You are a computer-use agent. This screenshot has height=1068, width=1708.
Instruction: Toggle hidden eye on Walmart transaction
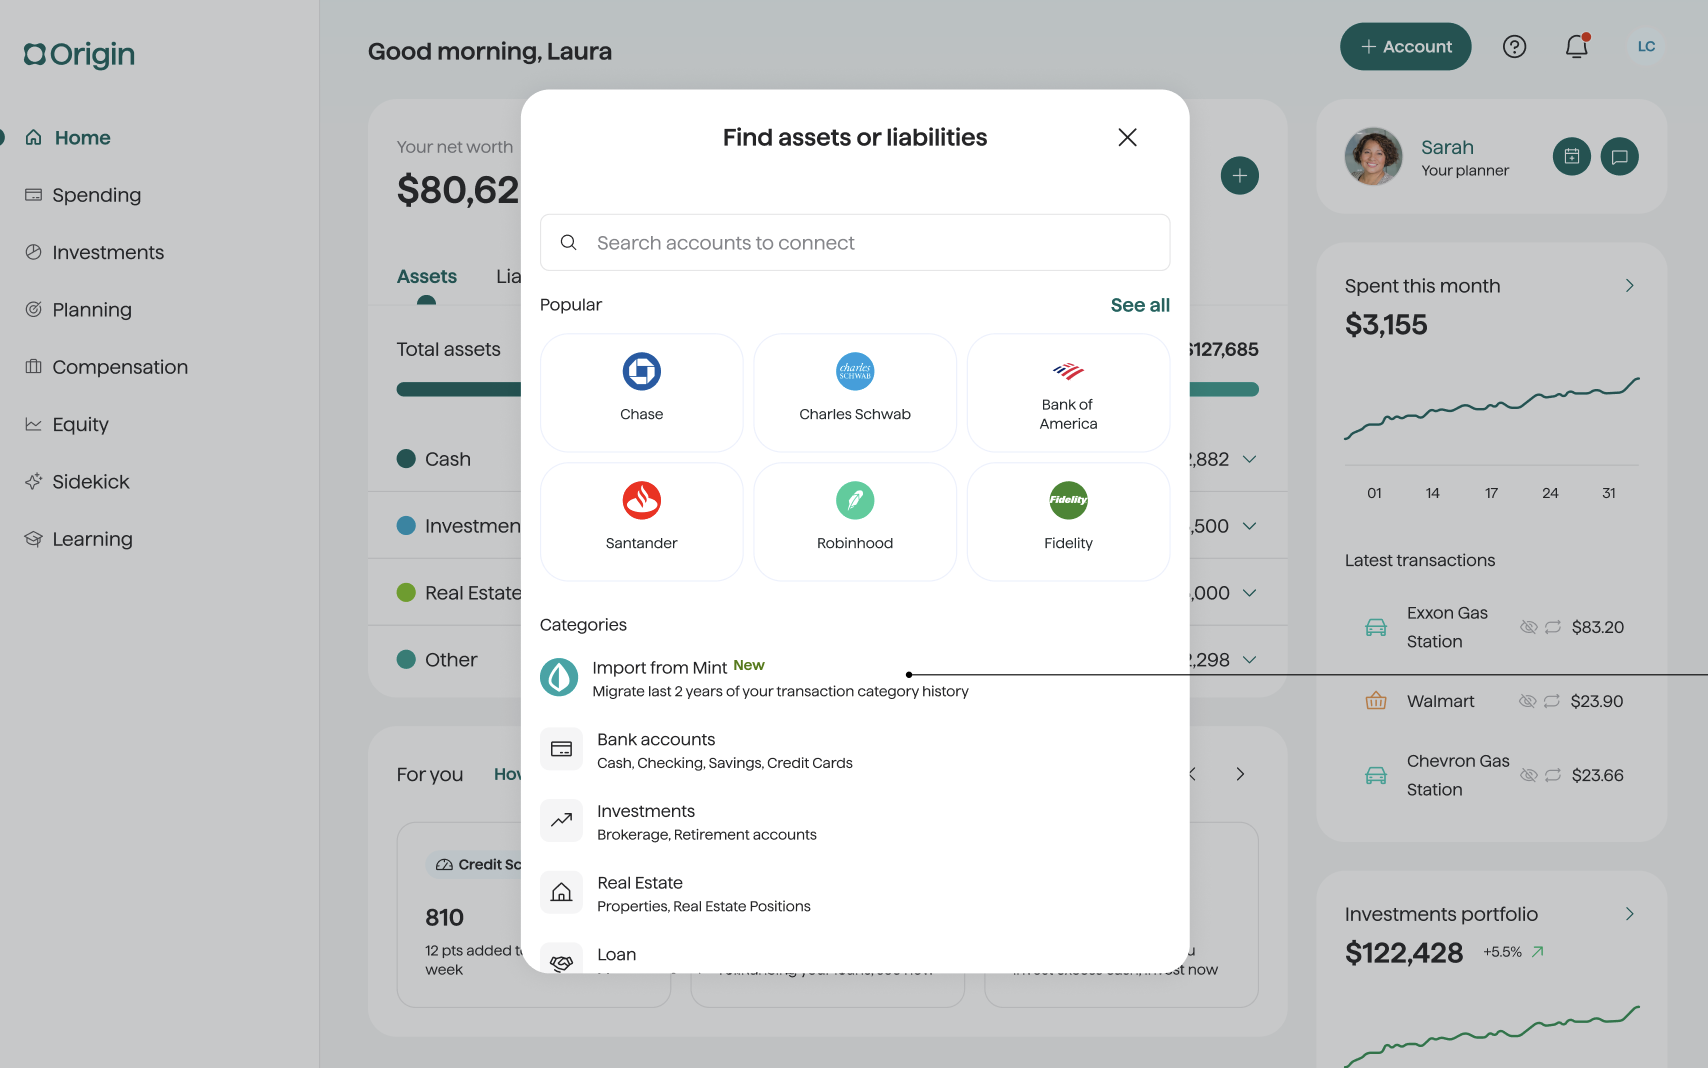tap(1527, 701)
